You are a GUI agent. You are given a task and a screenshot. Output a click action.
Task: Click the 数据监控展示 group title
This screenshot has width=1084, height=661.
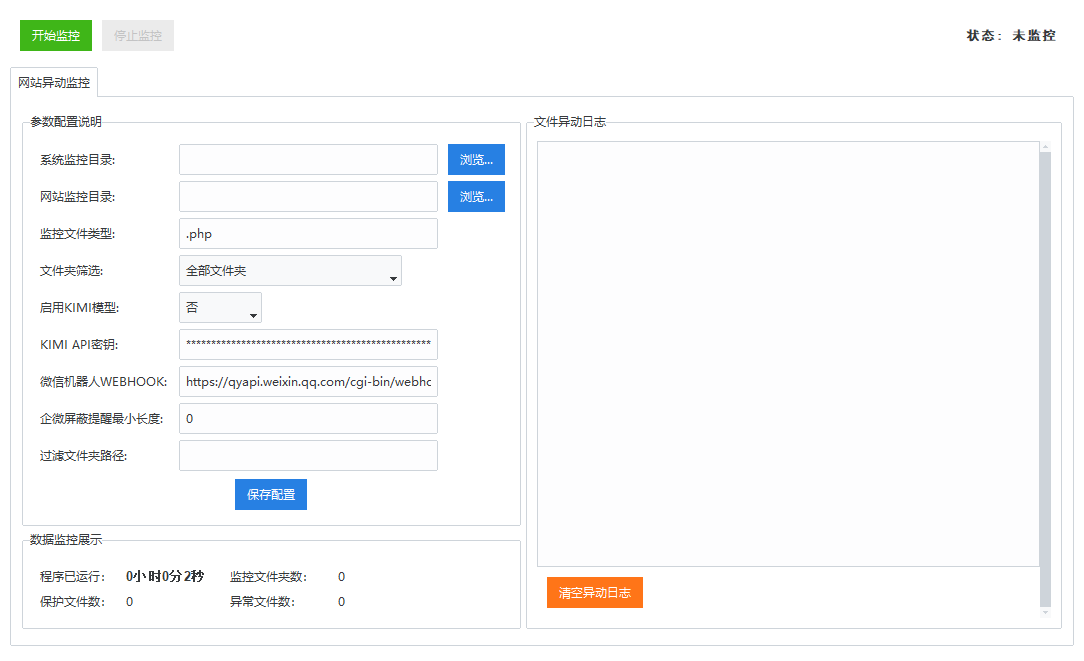(66, 539)
